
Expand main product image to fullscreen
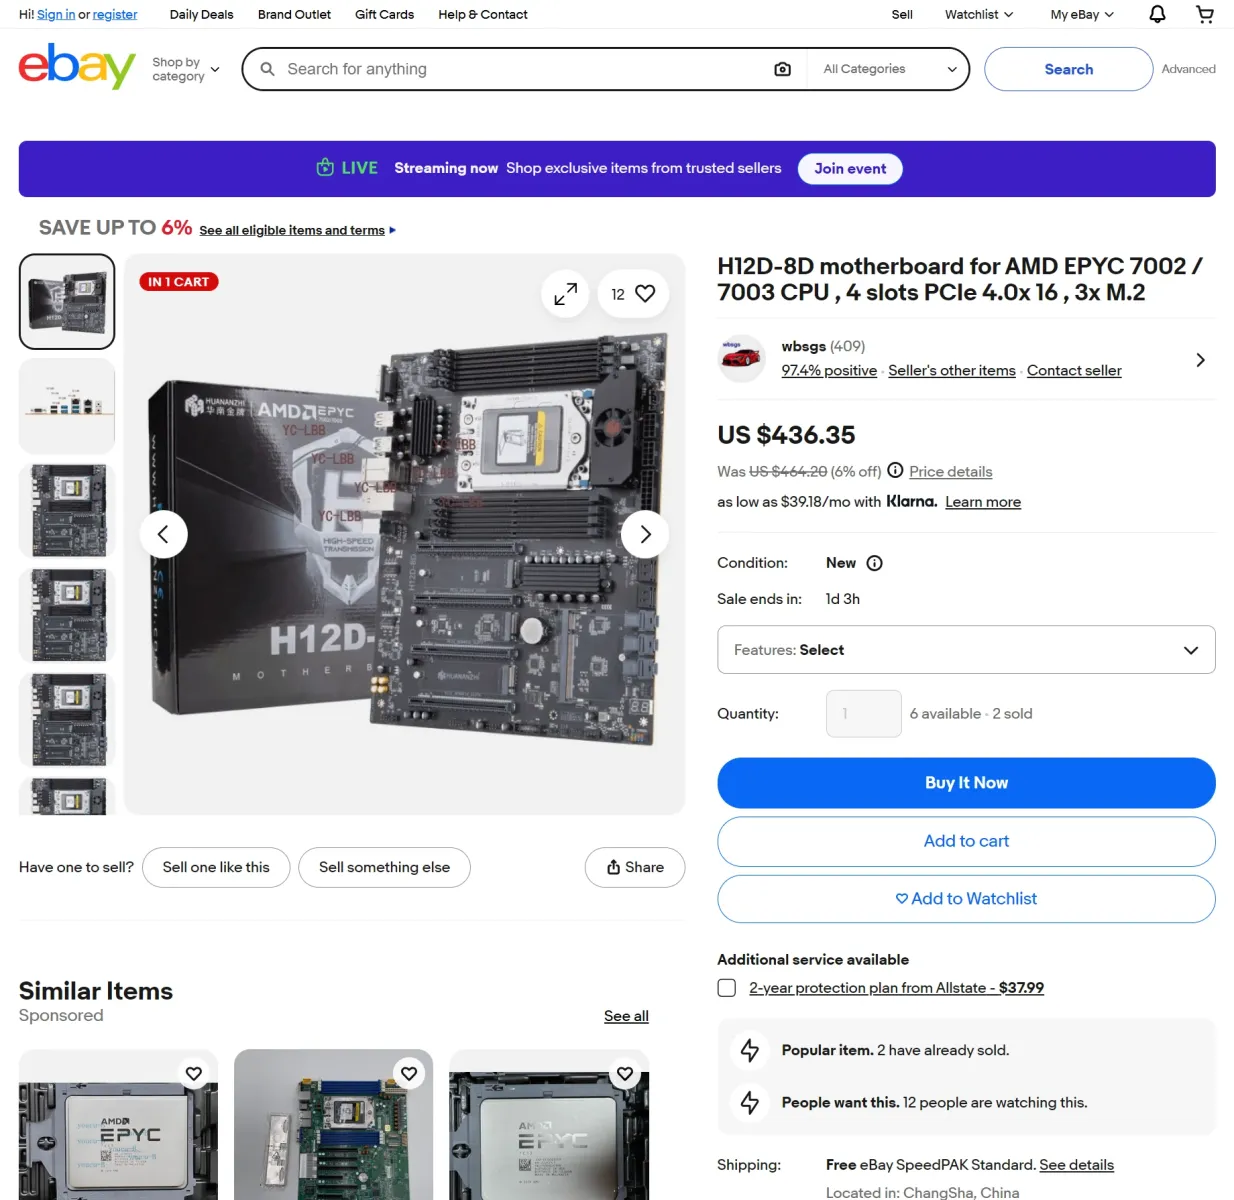565,294
